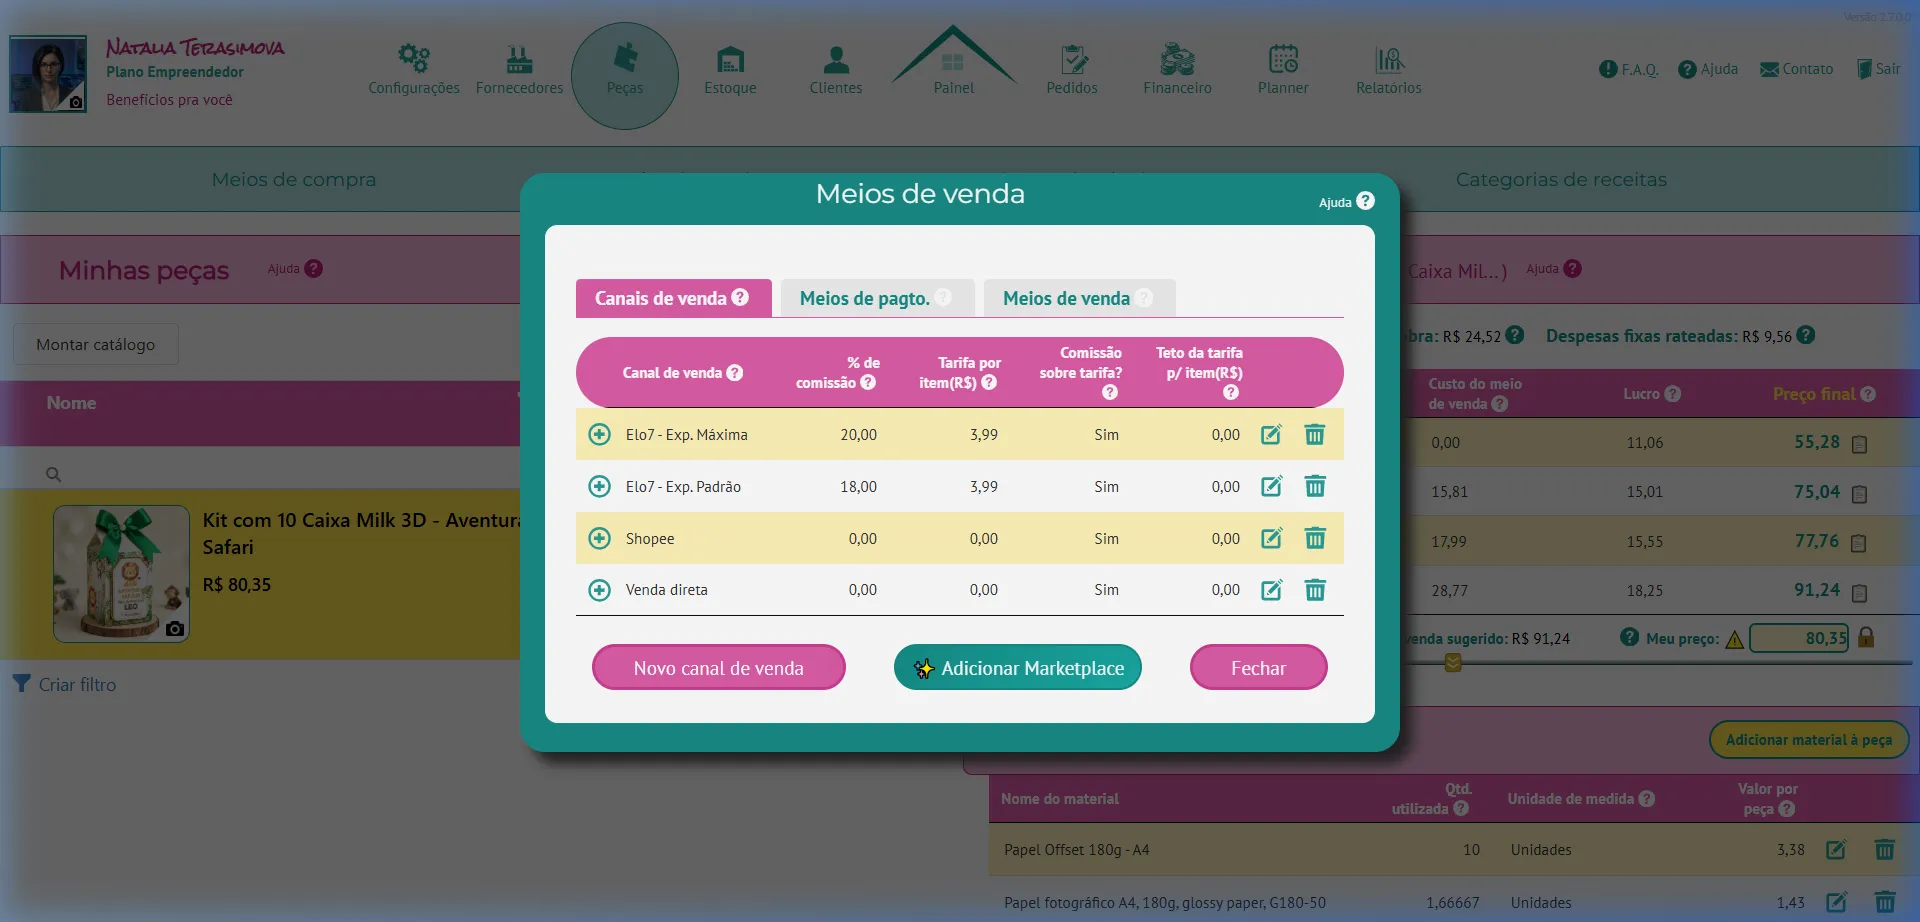Toggle the lock beside Meu preço
The height and width of the screenshot is (922, 1920).
[1867, 637]
